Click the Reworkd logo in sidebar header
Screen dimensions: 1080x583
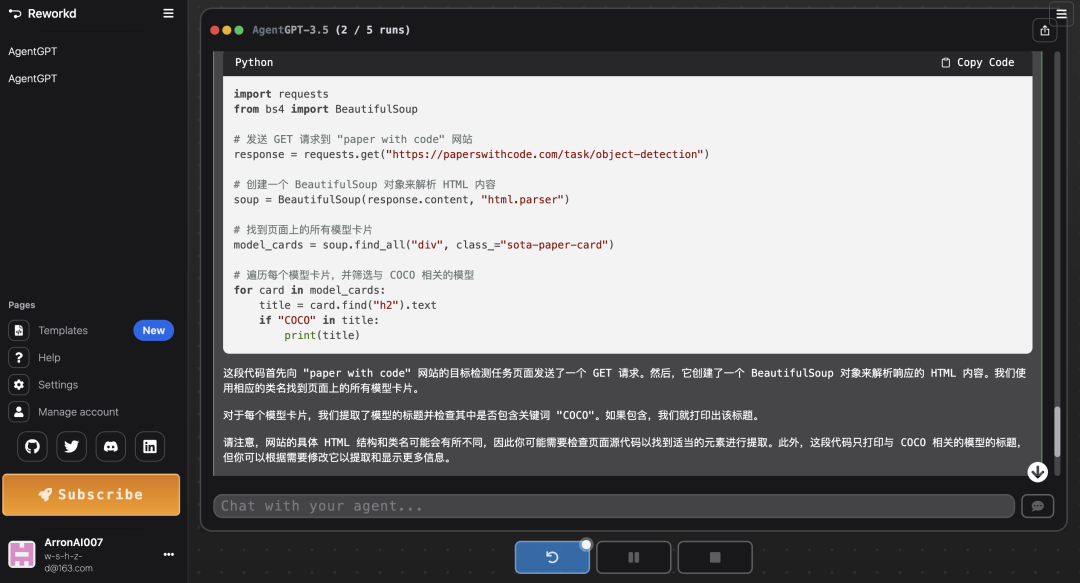42,14
